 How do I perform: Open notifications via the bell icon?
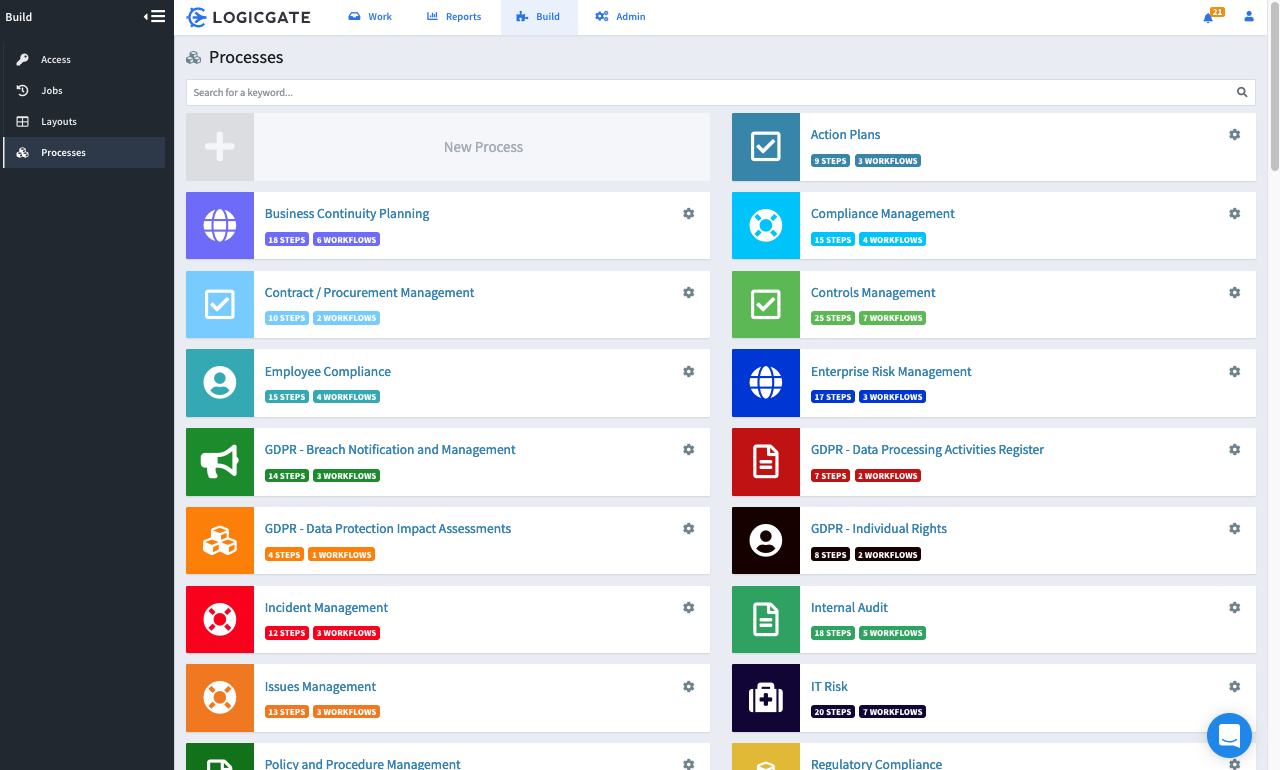[1208, 17]
